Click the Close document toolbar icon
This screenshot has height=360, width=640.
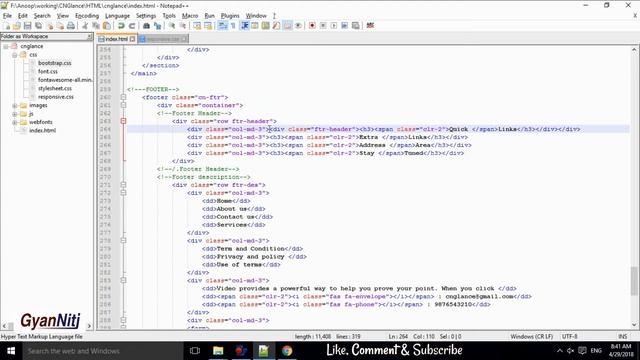50,26
